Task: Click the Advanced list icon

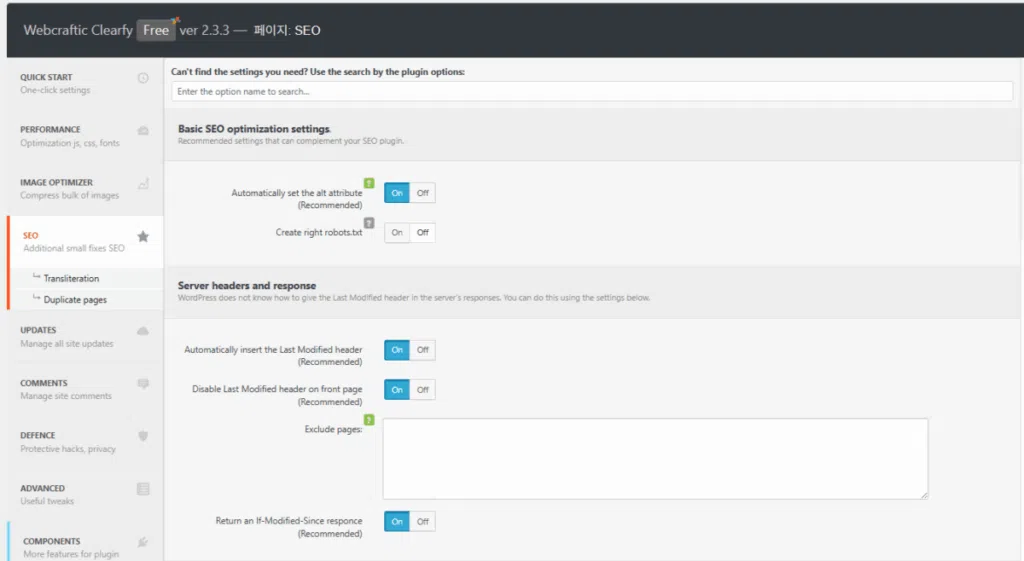Action: [x=143, y=489]
